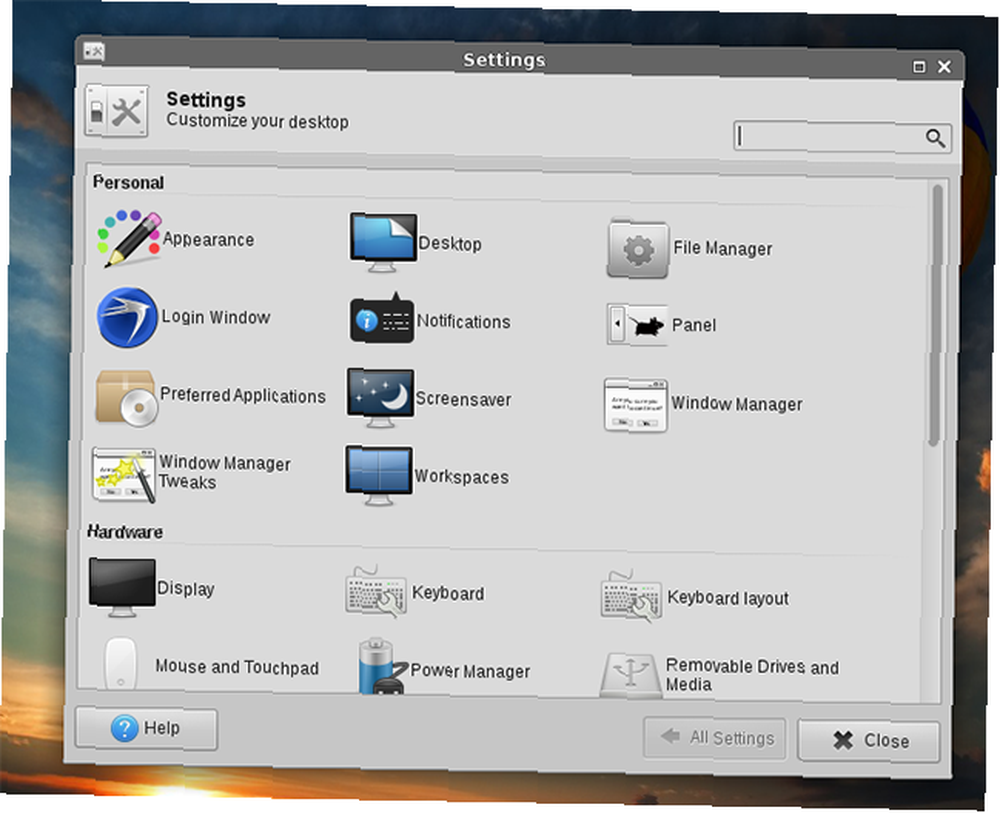Screen dimensions: 1000x813
Task: Open Panel settings mouse icon
Action: click(636, 324)
